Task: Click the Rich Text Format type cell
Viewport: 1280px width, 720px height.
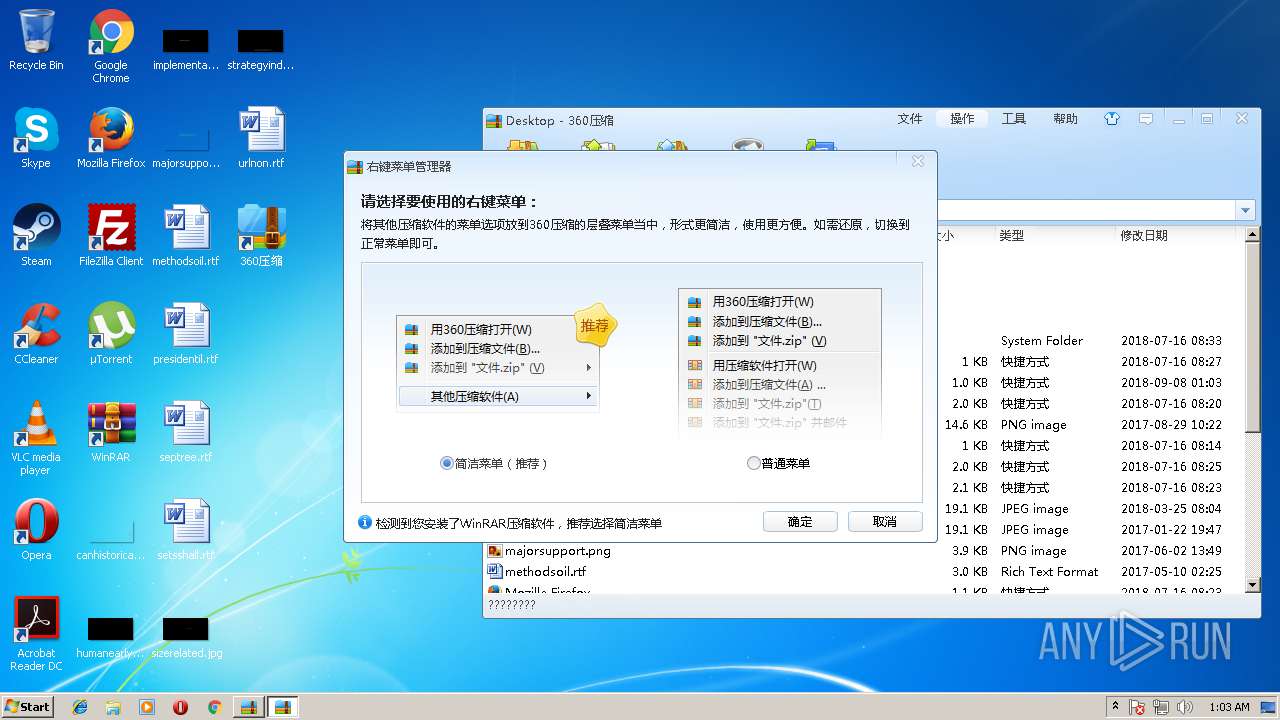Action: point(1049,572)
